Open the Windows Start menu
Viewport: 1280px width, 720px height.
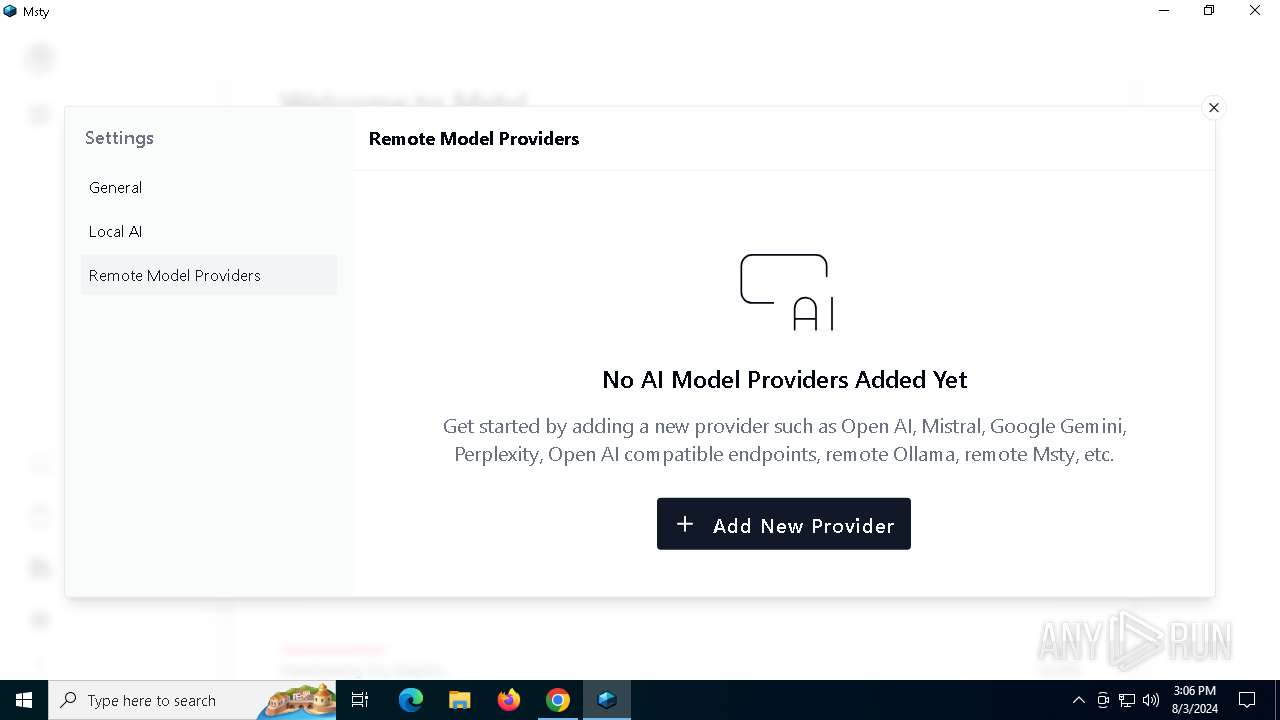pos(24,700)
